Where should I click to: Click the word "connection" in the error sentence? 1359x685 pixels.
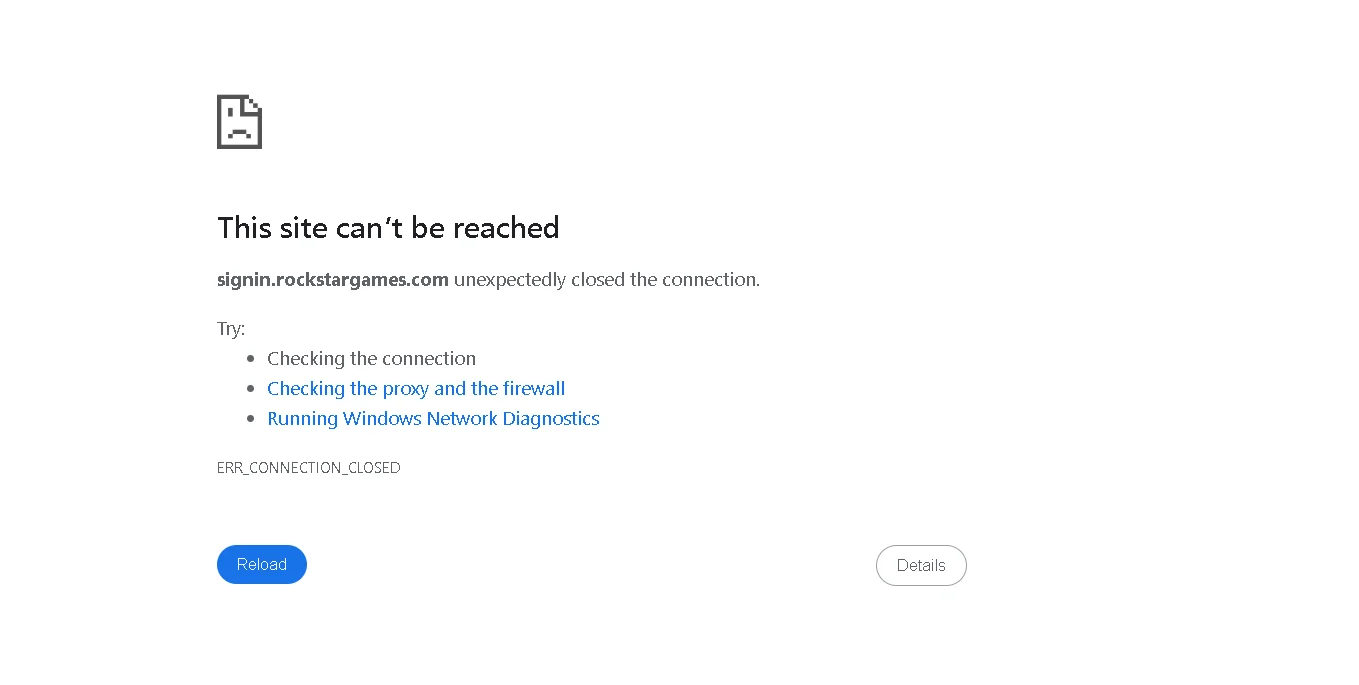point(711,280)
